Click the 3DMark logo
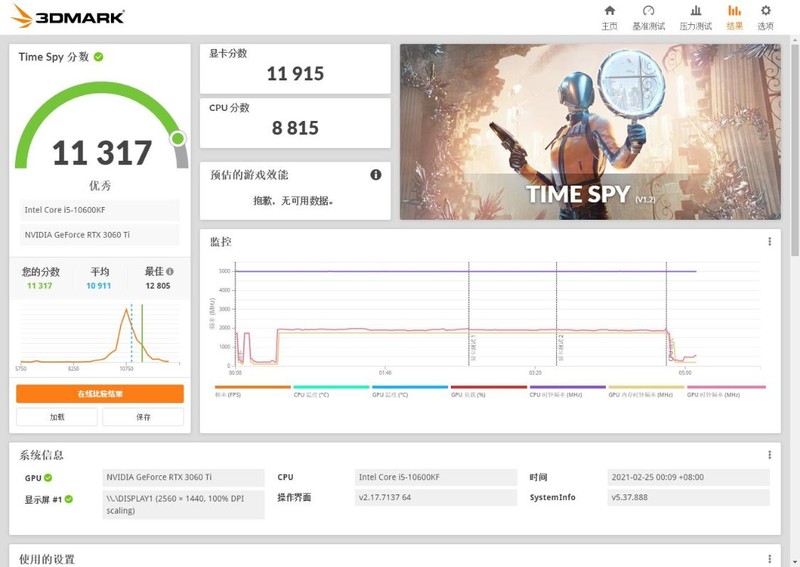 (x=67, y=16)
